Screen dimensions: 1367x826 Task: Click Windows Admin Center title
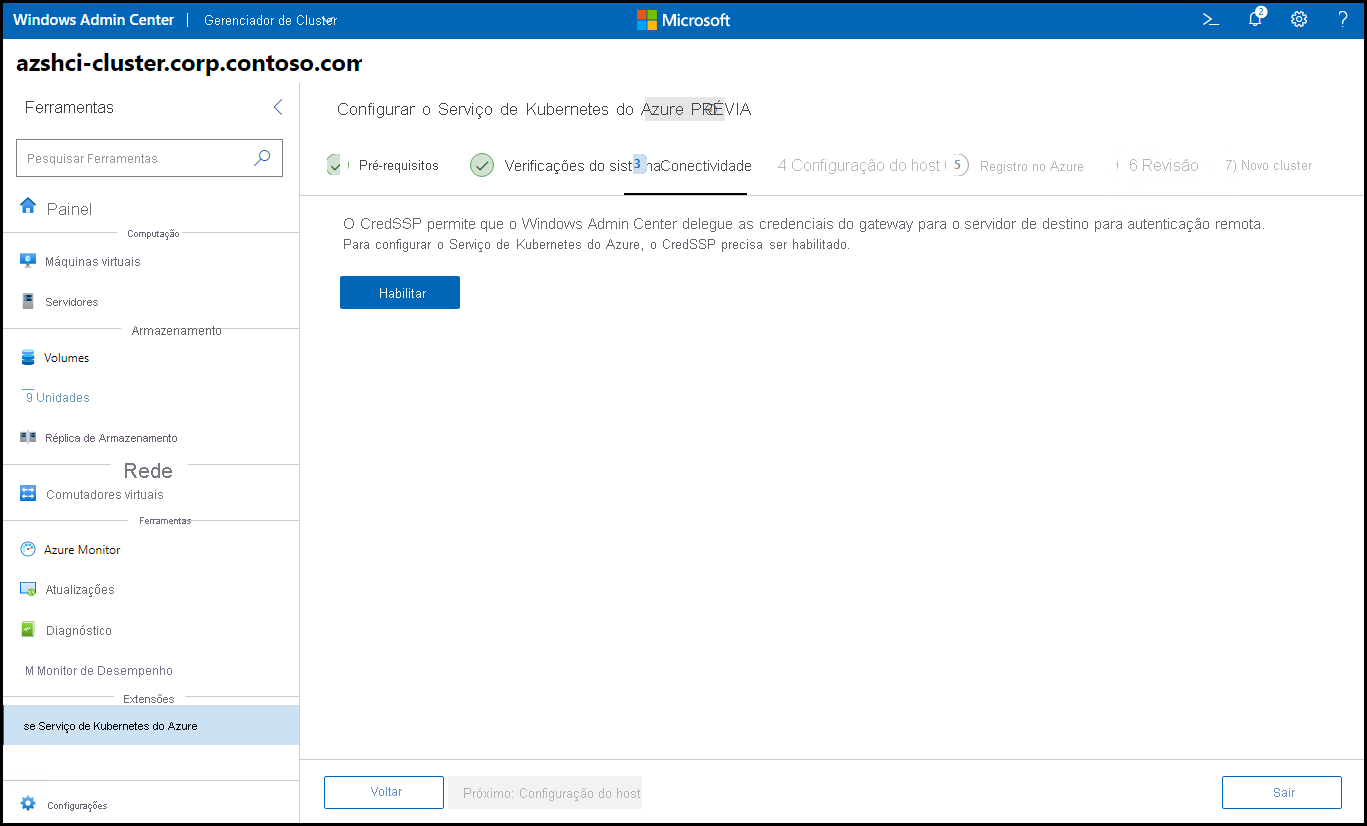click(93, 20)
